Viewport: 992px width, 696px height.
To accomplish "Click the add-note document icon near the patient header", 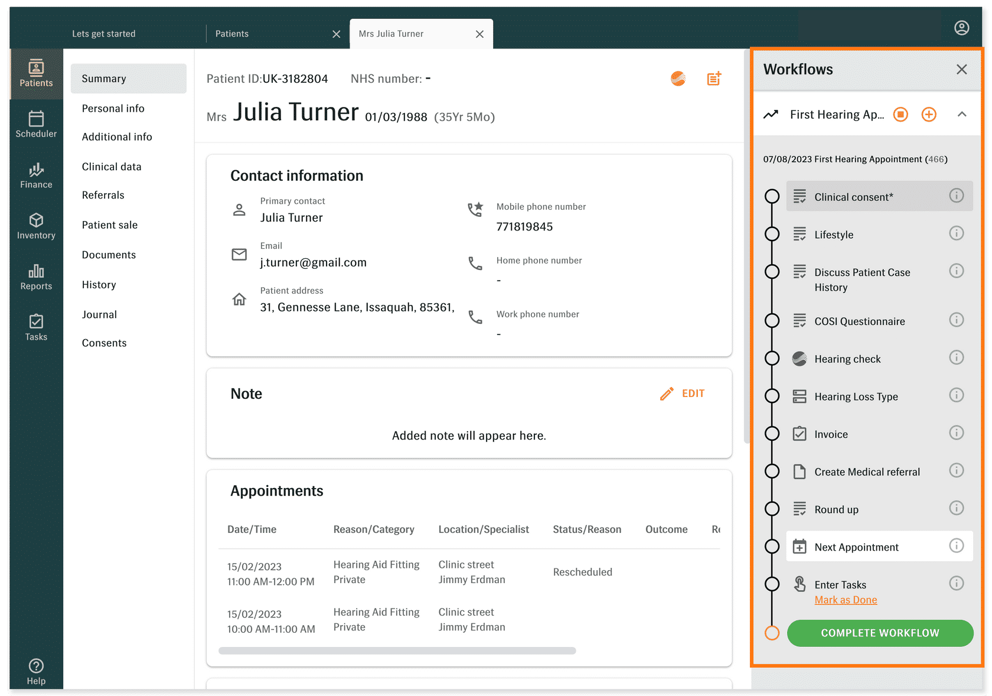I will click(714, 78).
